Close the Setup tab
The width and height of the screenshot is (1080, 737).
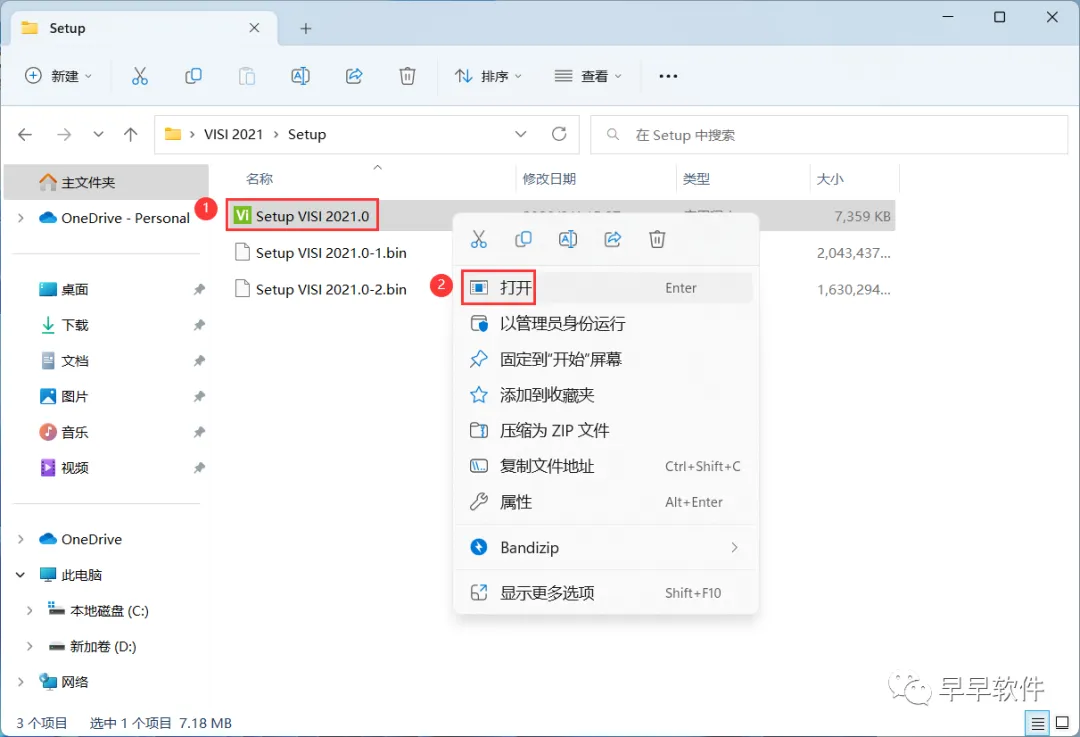254,28
